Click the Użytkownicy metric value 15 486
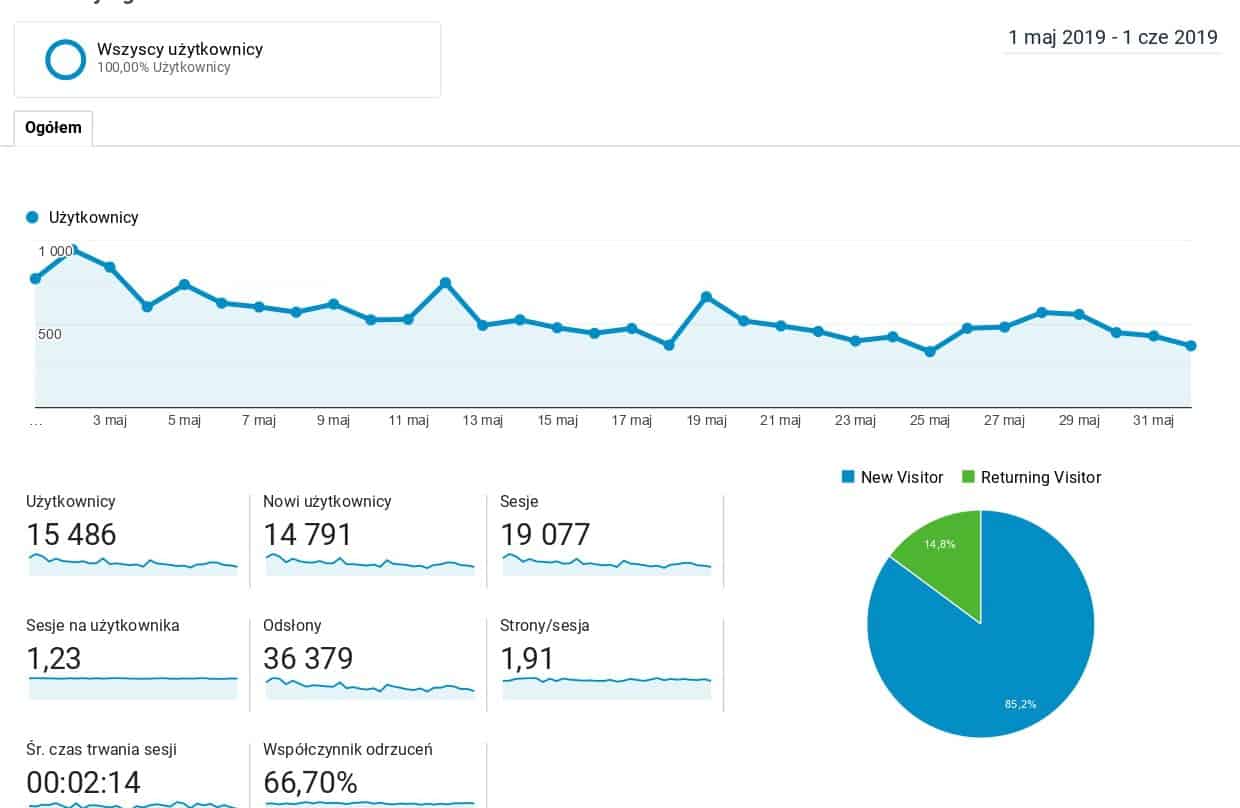Screen dimensions: 1240x808 [x=72, y=535]
